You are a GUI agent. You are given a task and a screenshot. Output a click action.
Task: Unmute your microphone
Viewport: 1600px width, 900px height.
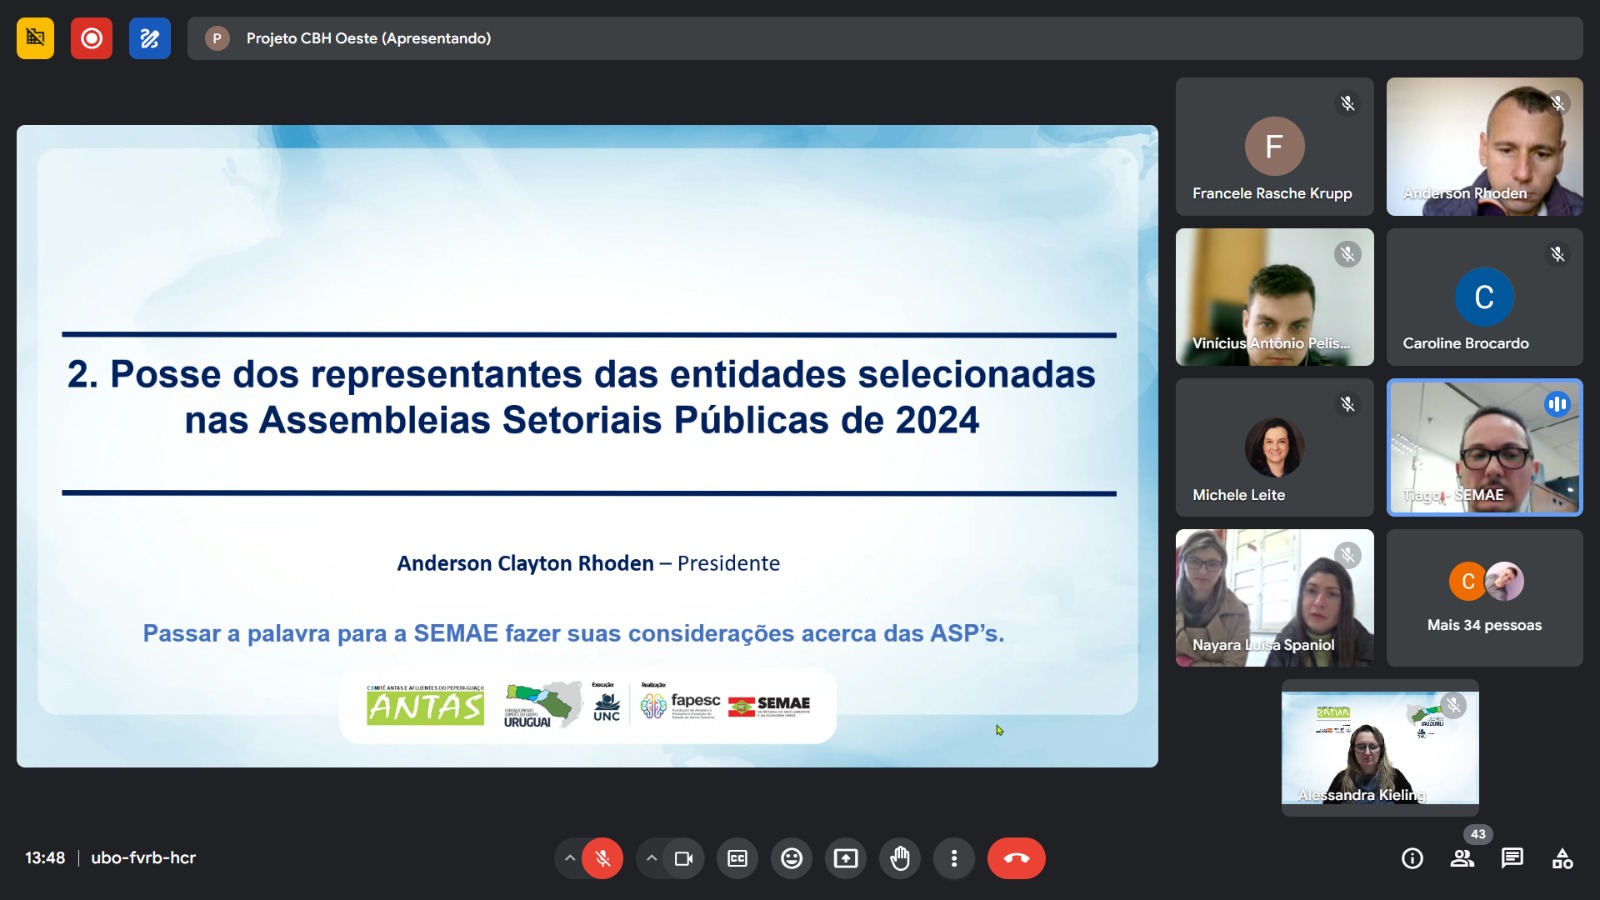[x=603, y=858]
